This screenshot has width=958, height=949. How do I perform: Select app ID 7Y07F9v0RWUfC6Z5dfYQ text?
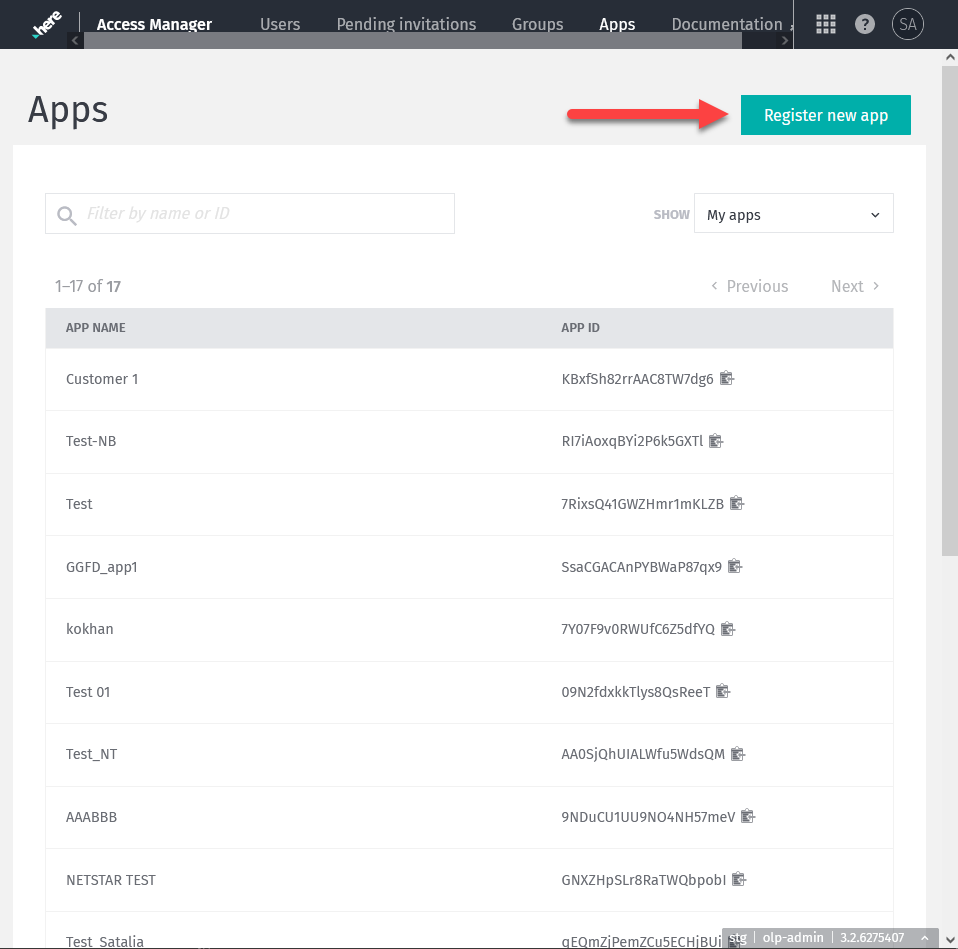coord(638,629)
